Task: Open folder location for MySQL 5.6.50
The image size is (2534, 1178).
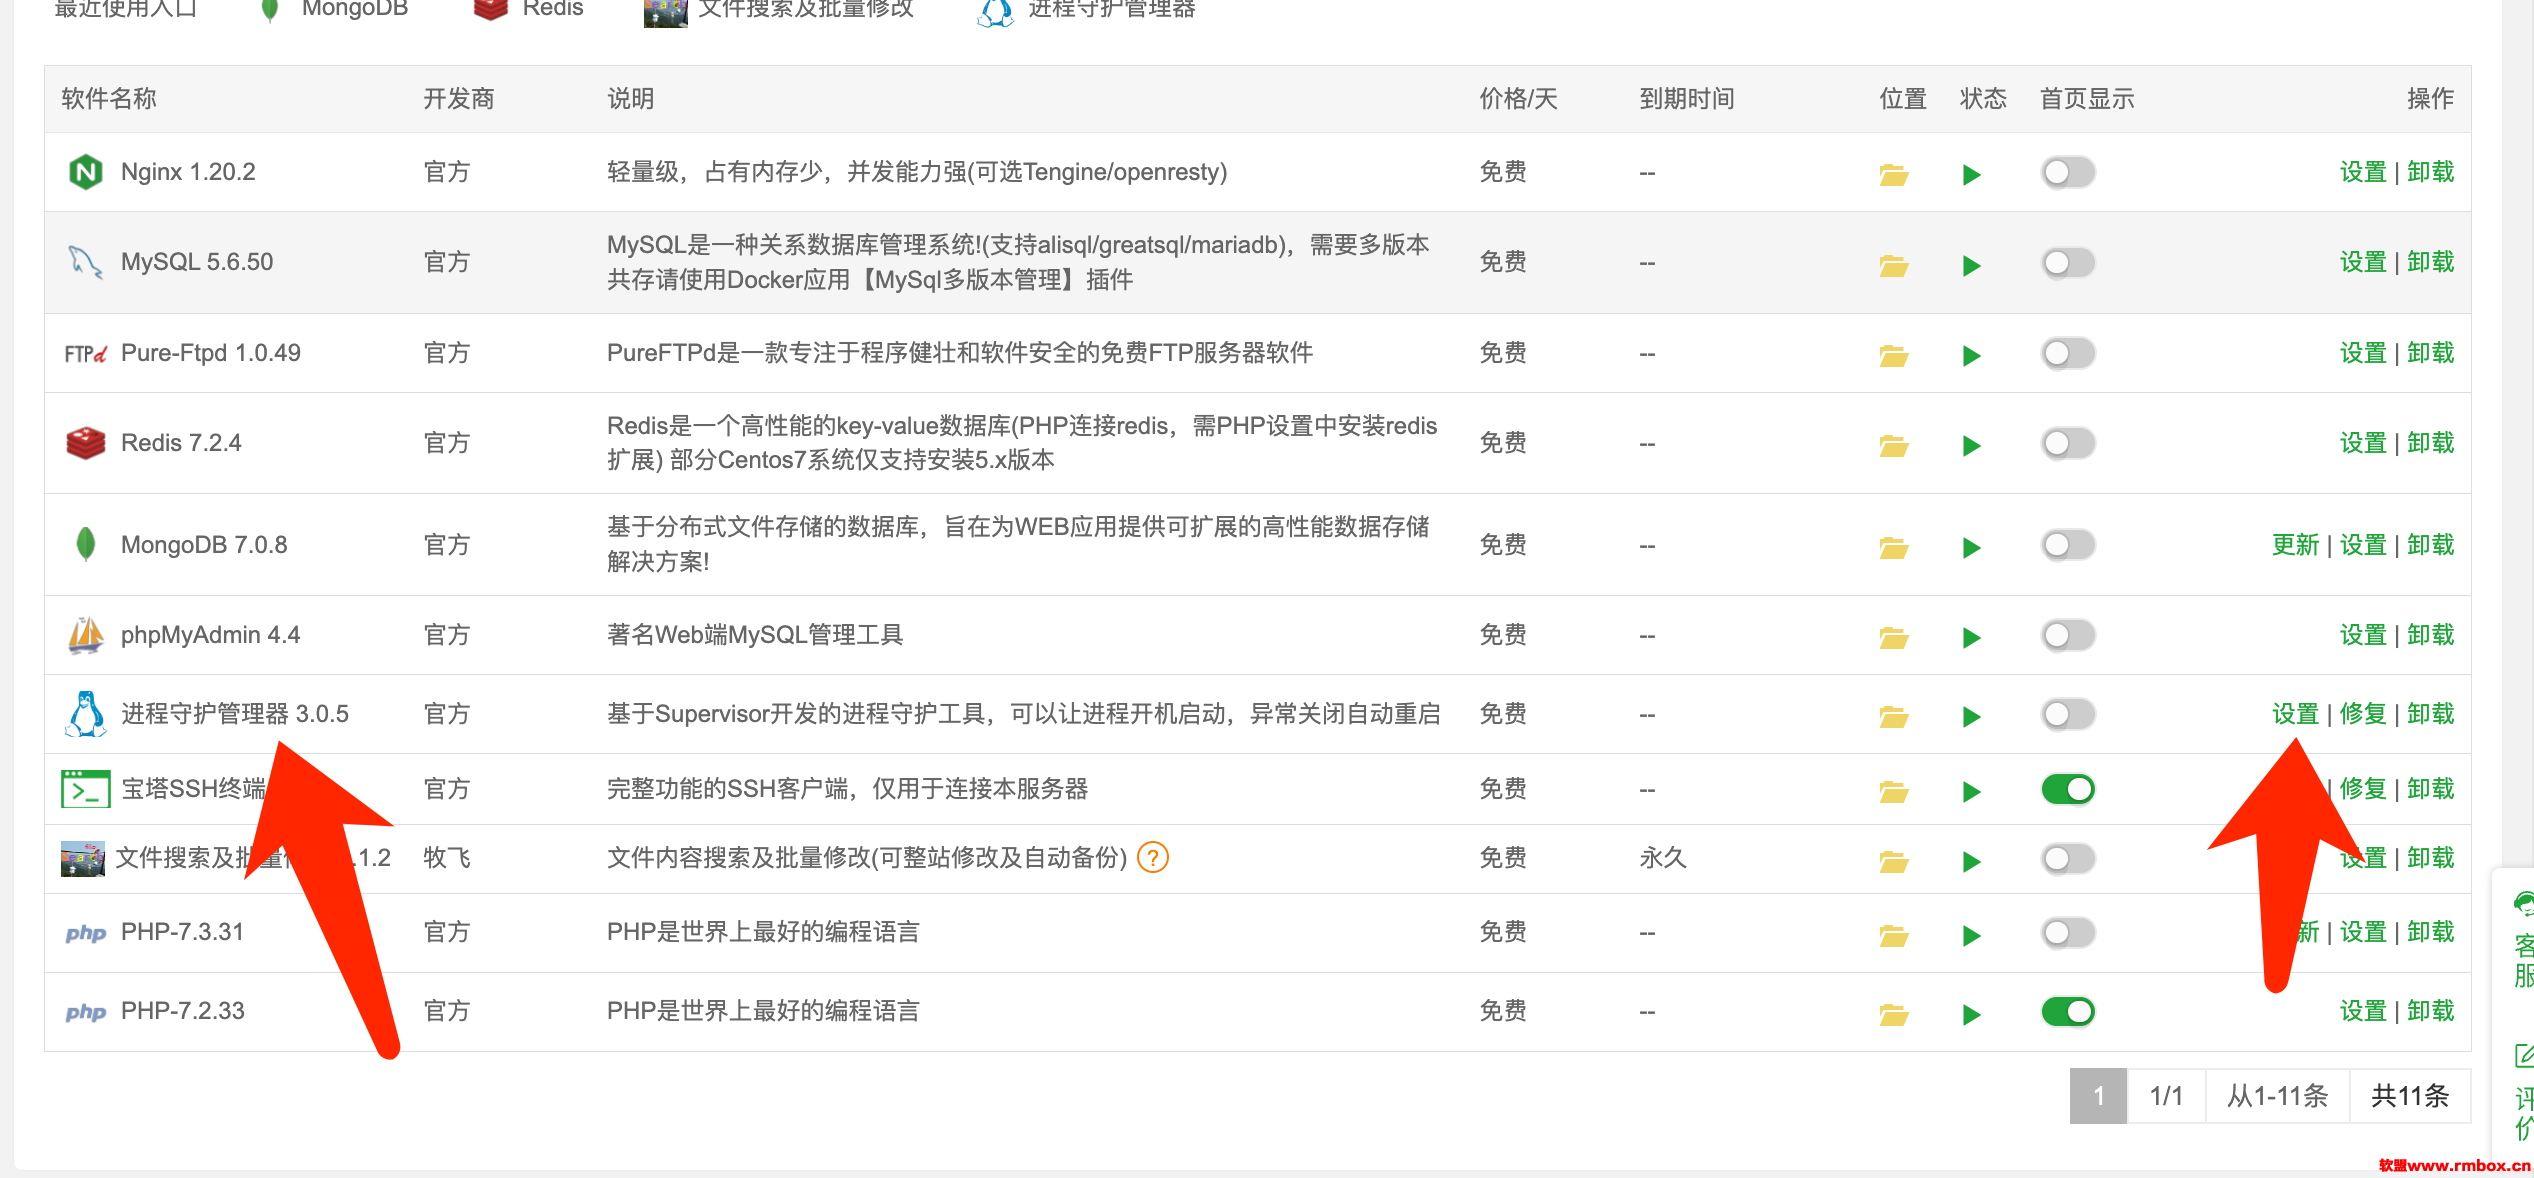Action: click(1894, 266)
